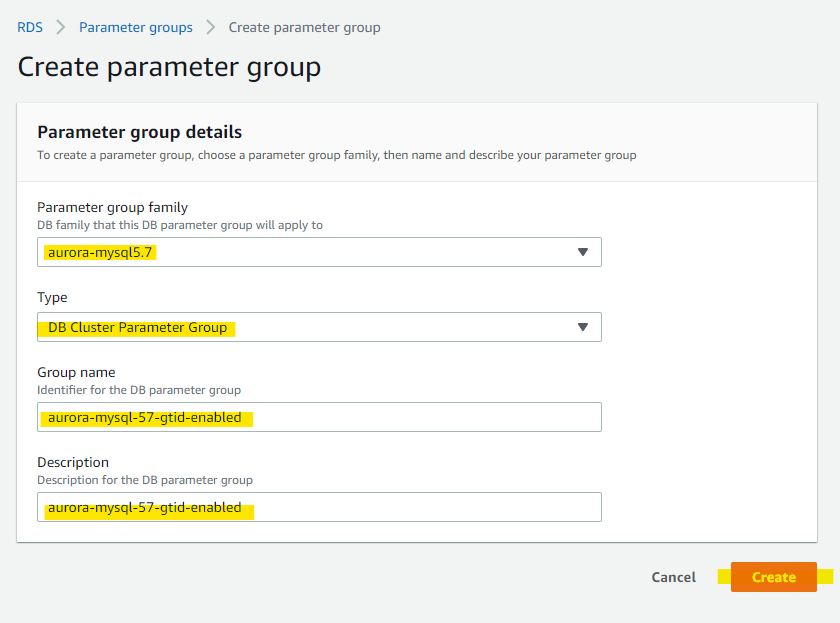Click the chevron after Parameter groups breadcrumb
This screenshot has height=623, width=840.
coord(211,27)
